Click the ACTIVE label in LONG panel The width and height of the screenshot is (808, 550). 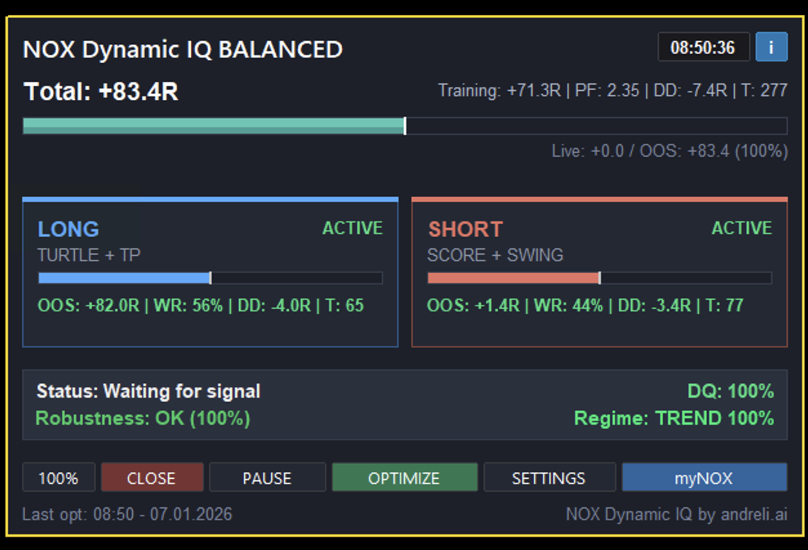coord(352,228)
